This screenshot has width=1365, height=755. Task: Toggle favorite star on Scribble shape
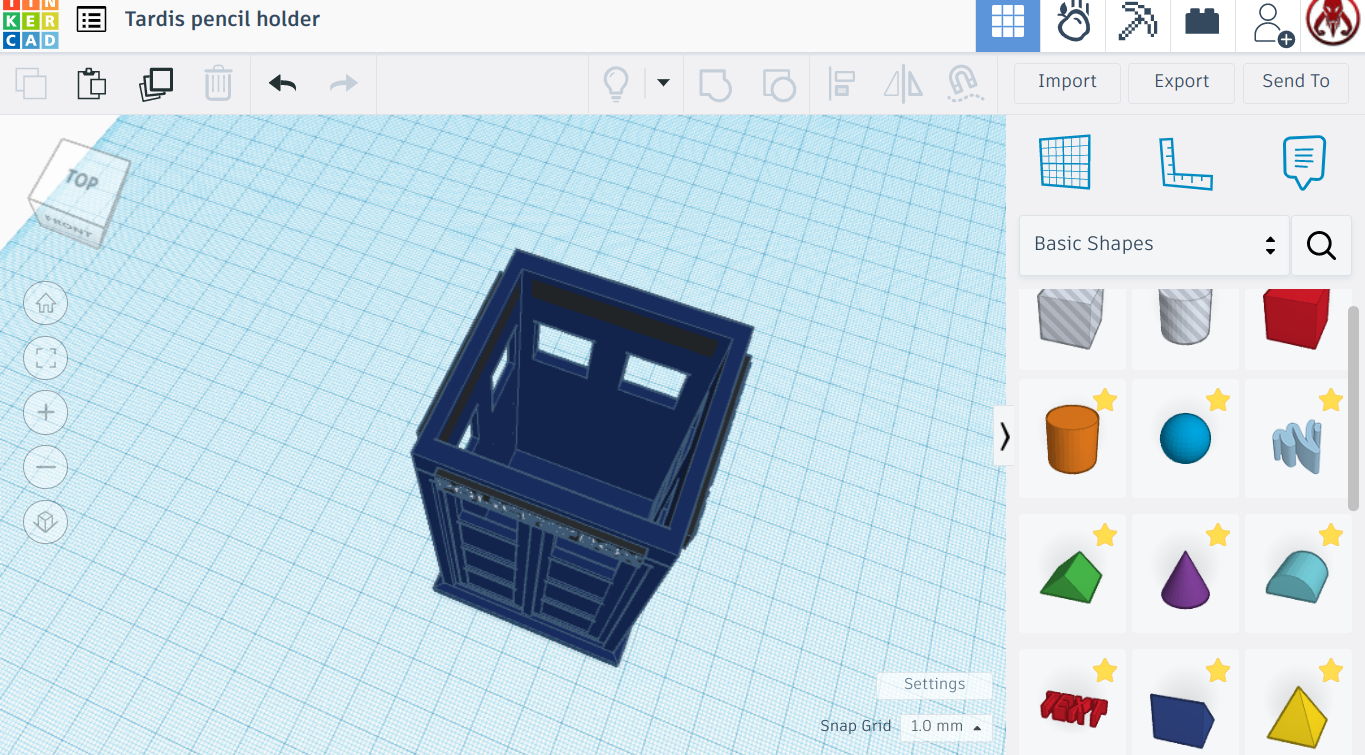click(x=1331, y=400)
